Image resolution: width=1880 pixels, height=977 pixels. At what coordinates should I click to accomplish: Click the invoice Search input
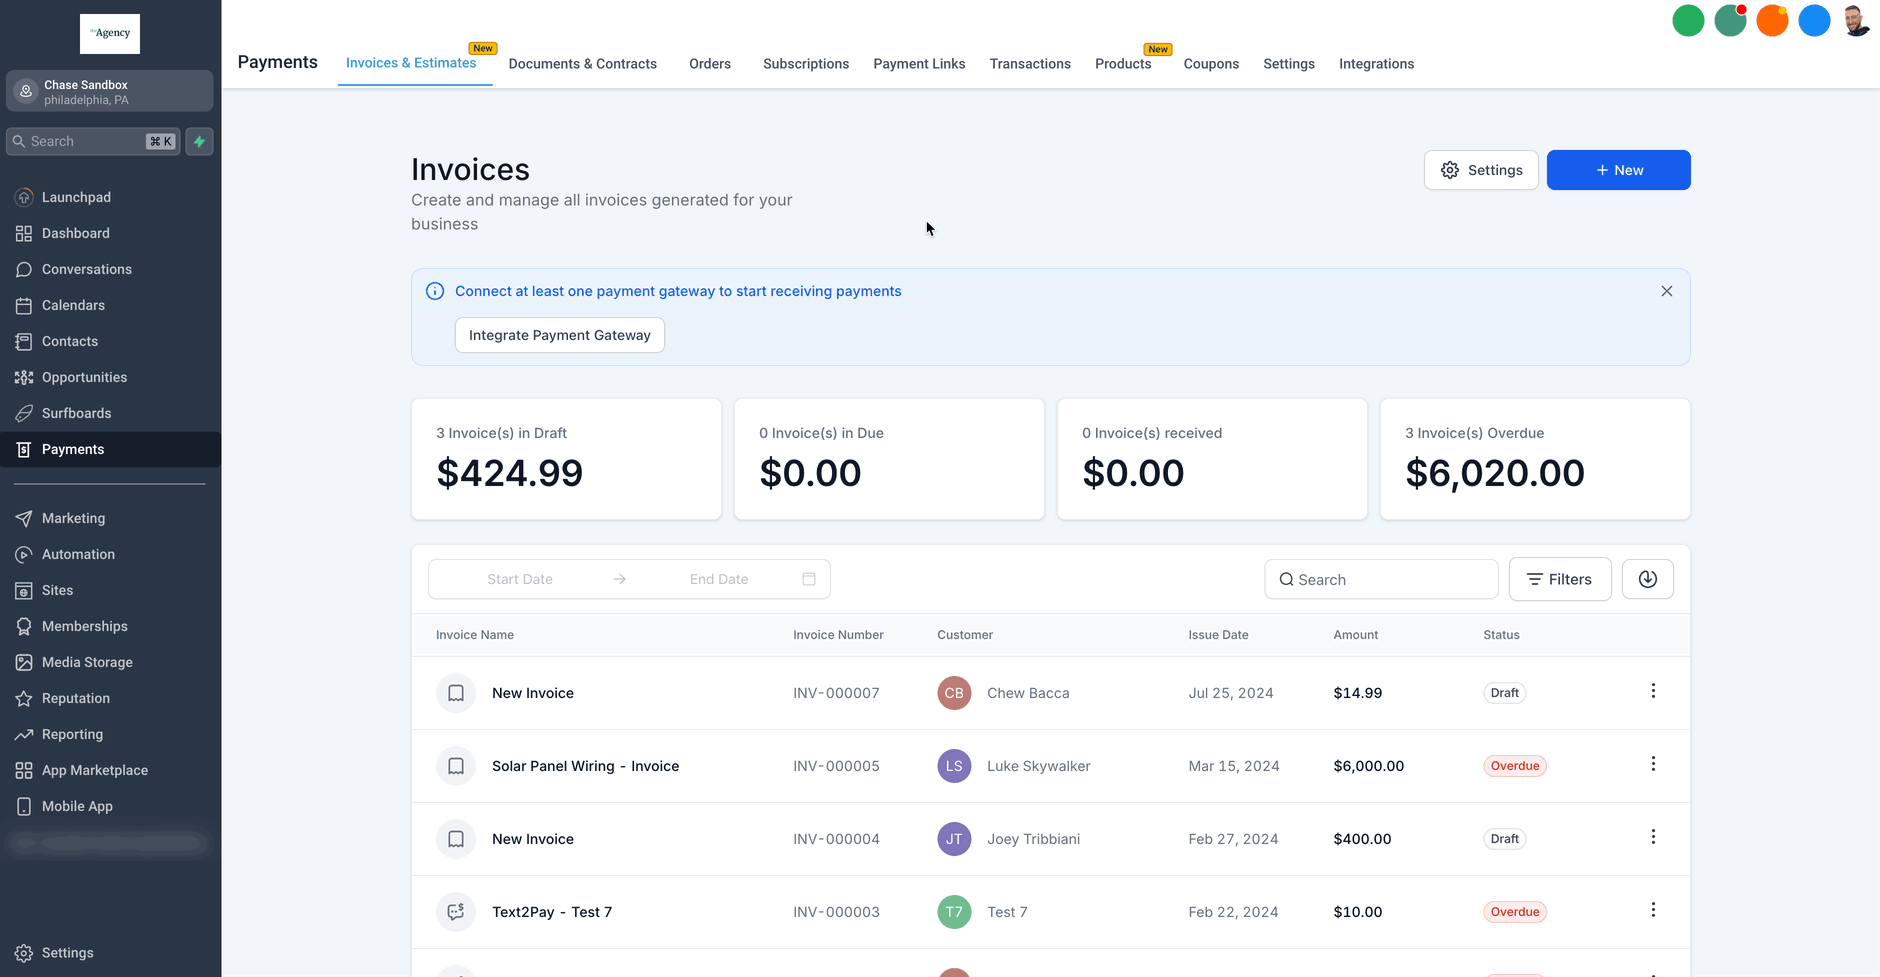point(1381,579)
